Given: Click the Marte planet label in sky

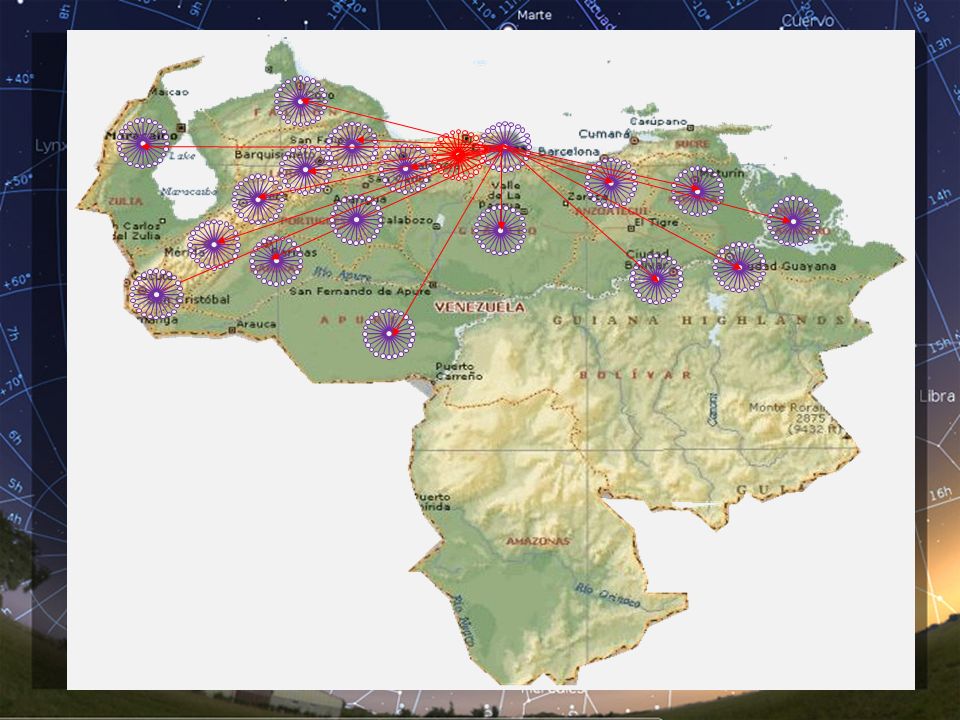Looking at the screenshot, I should tap(534, 15).
